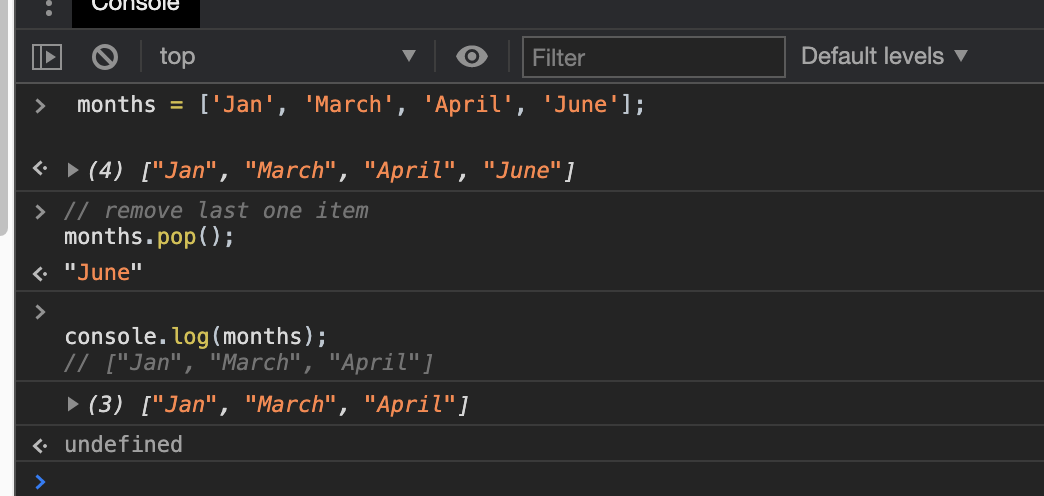
Task: Select the remove last one item comment
Action: coord(216,211)
